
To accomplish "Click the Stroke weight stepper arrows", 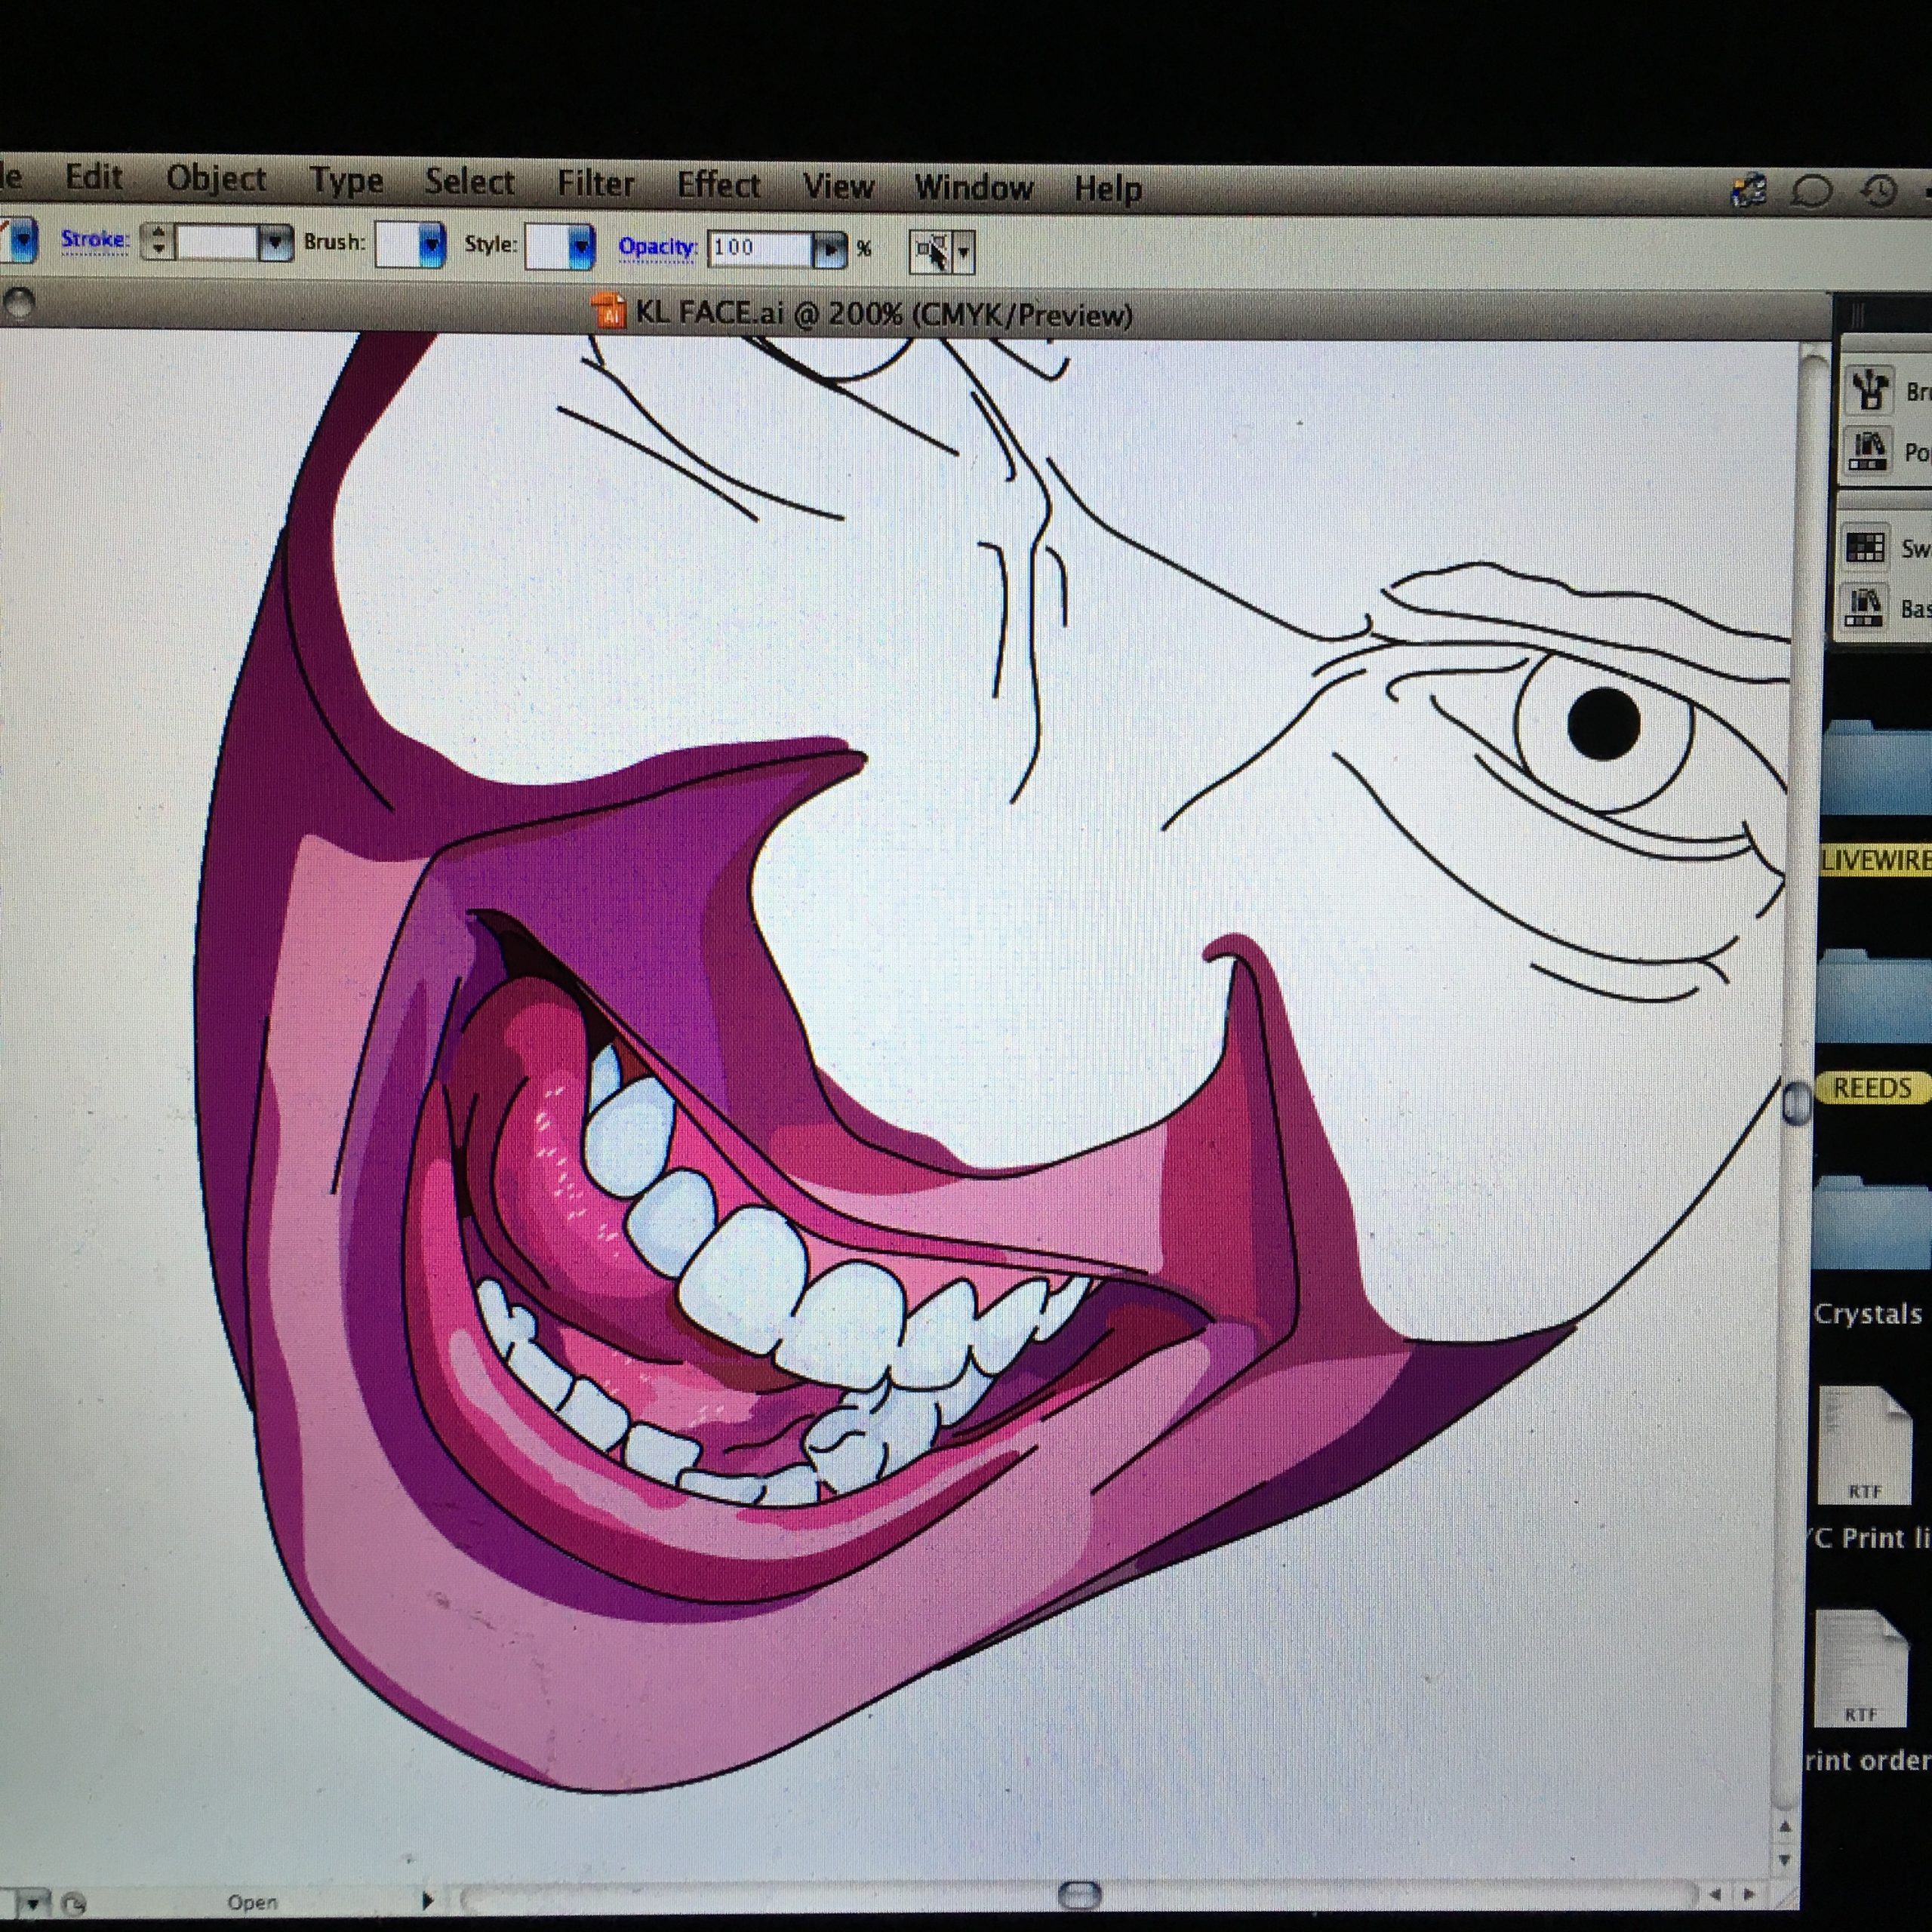I will pos(157,241).
